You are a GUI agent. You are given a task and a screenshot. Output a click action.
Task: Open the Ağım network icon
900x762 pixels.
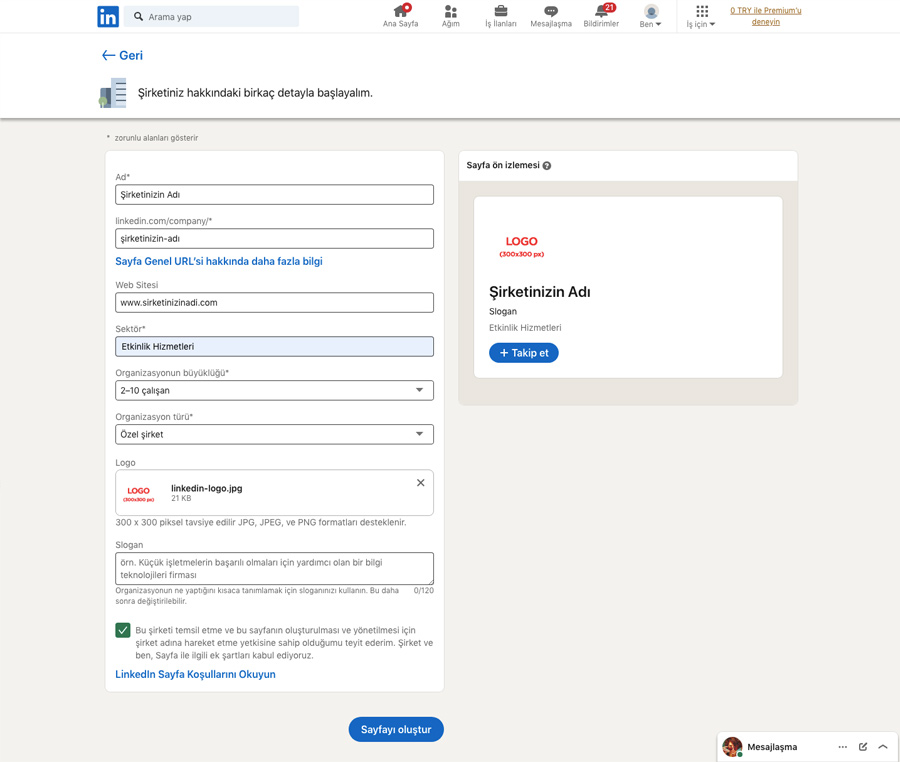[x=450, y=16]
